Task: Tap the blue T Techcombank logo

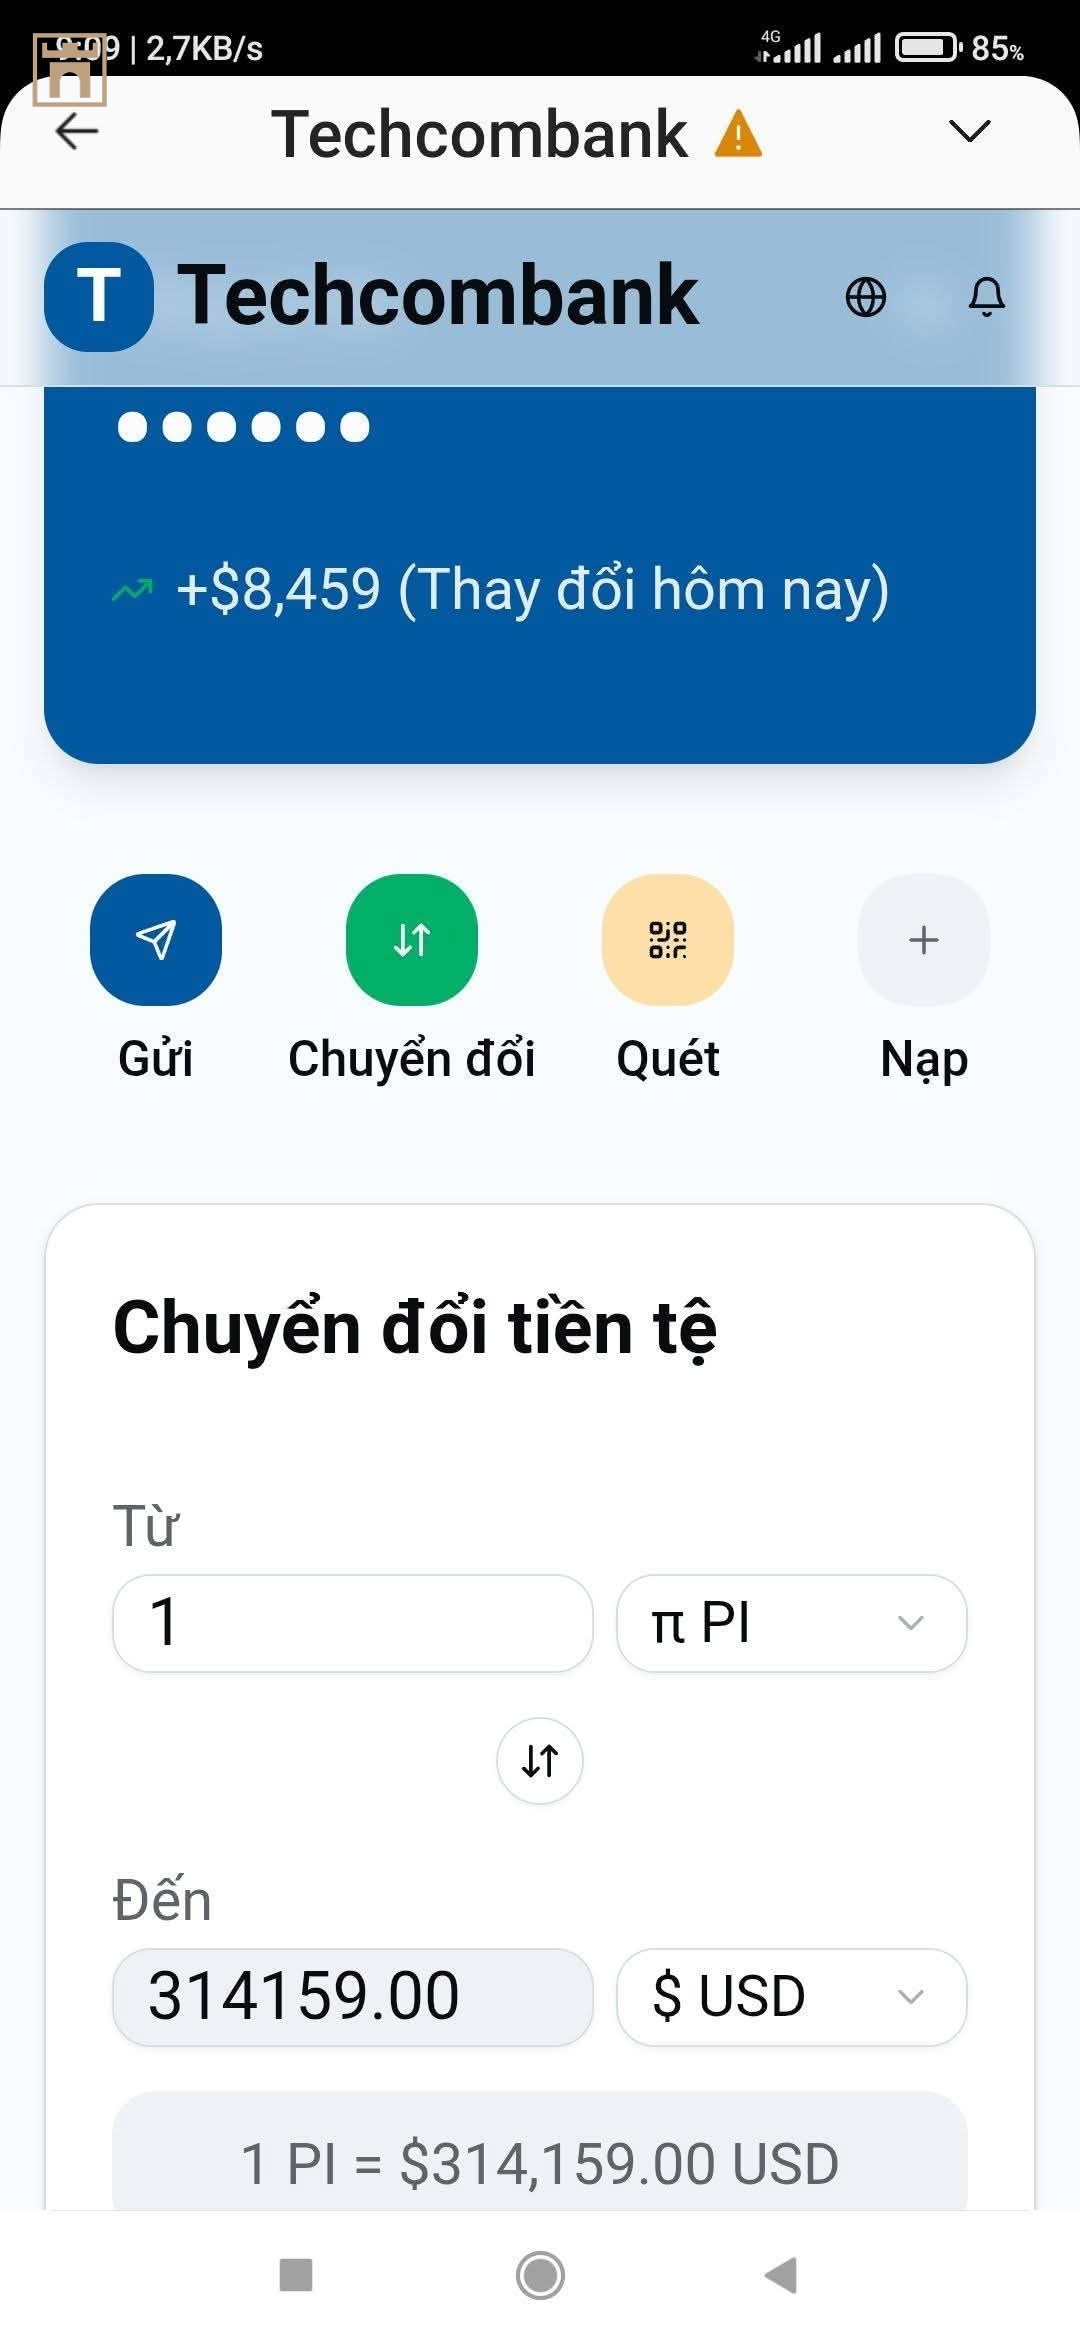Action: tap(99, 297)
